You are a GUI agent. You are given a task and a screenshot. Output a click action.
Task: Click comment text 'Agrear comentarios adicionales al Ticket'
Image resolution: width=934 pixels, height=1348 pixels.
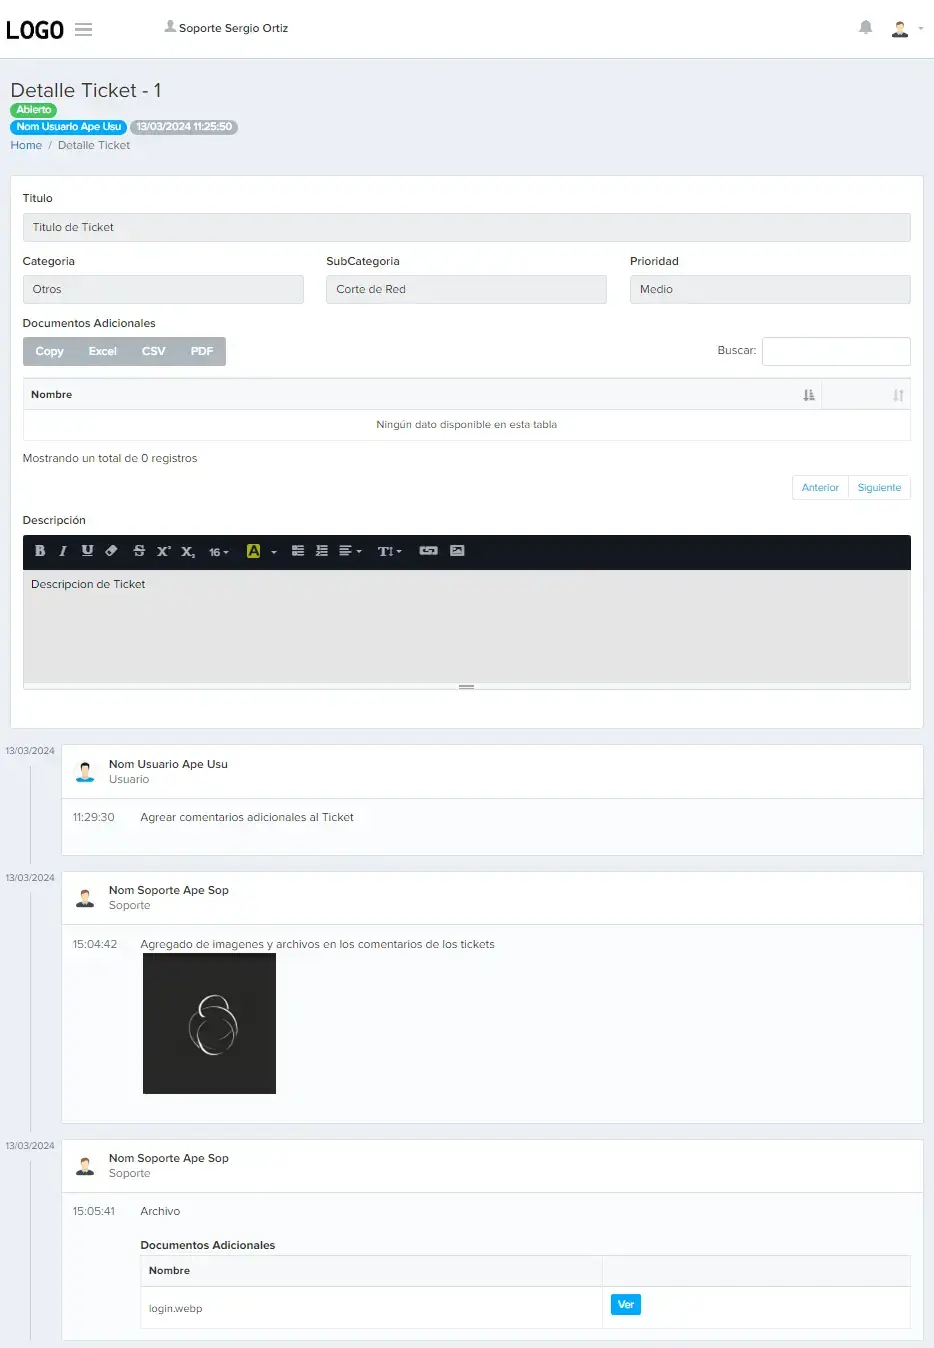pyautogui.click(x=247, y=818)
